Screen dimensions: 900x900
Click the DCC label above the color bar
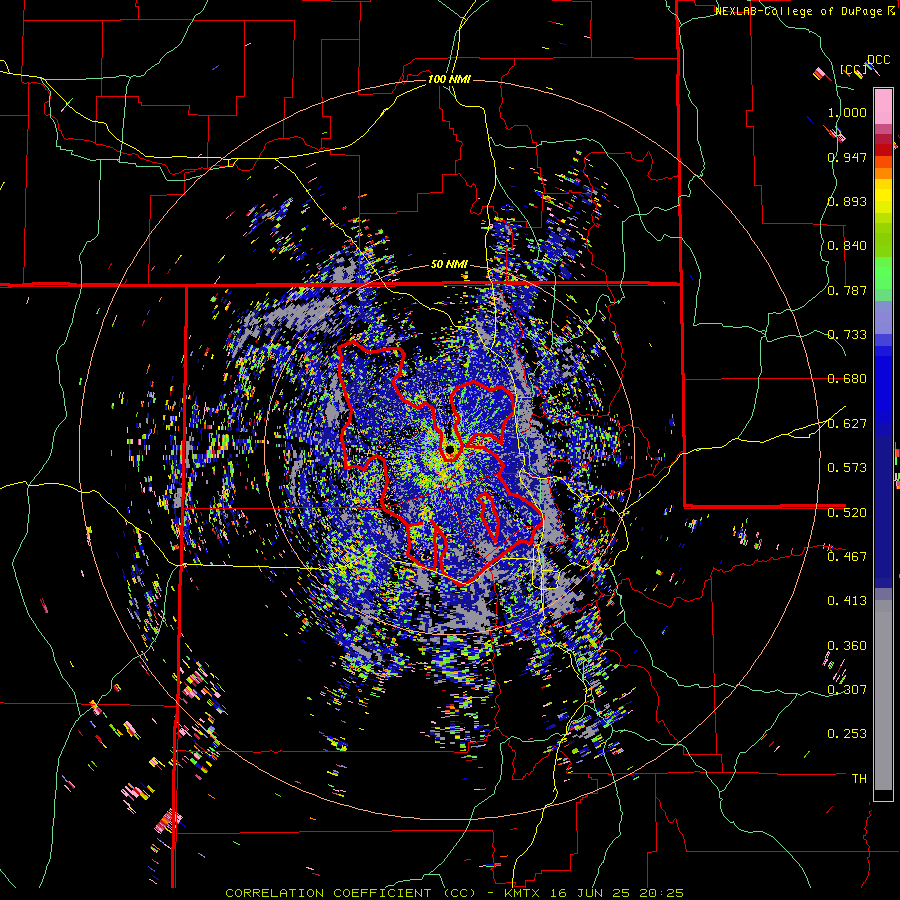tap(878, 60)
